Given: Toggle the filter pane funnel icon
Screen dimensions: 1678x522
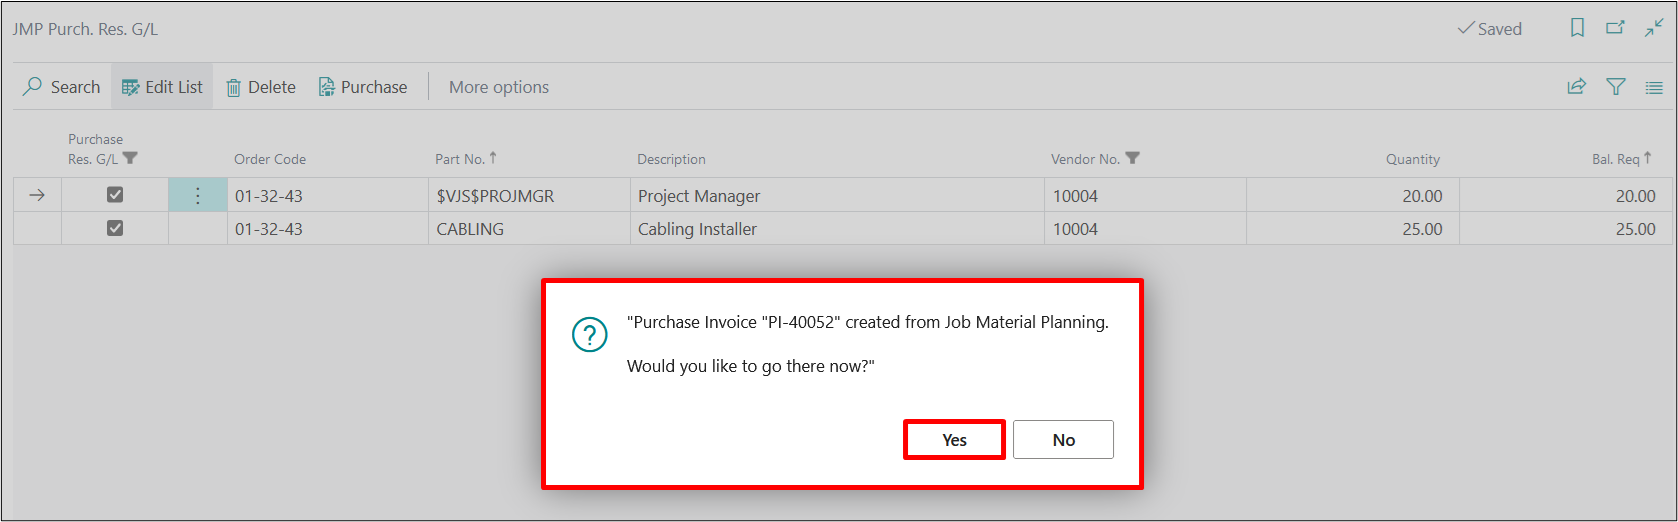Looking at the screenshot, I should click(1615, 87).
